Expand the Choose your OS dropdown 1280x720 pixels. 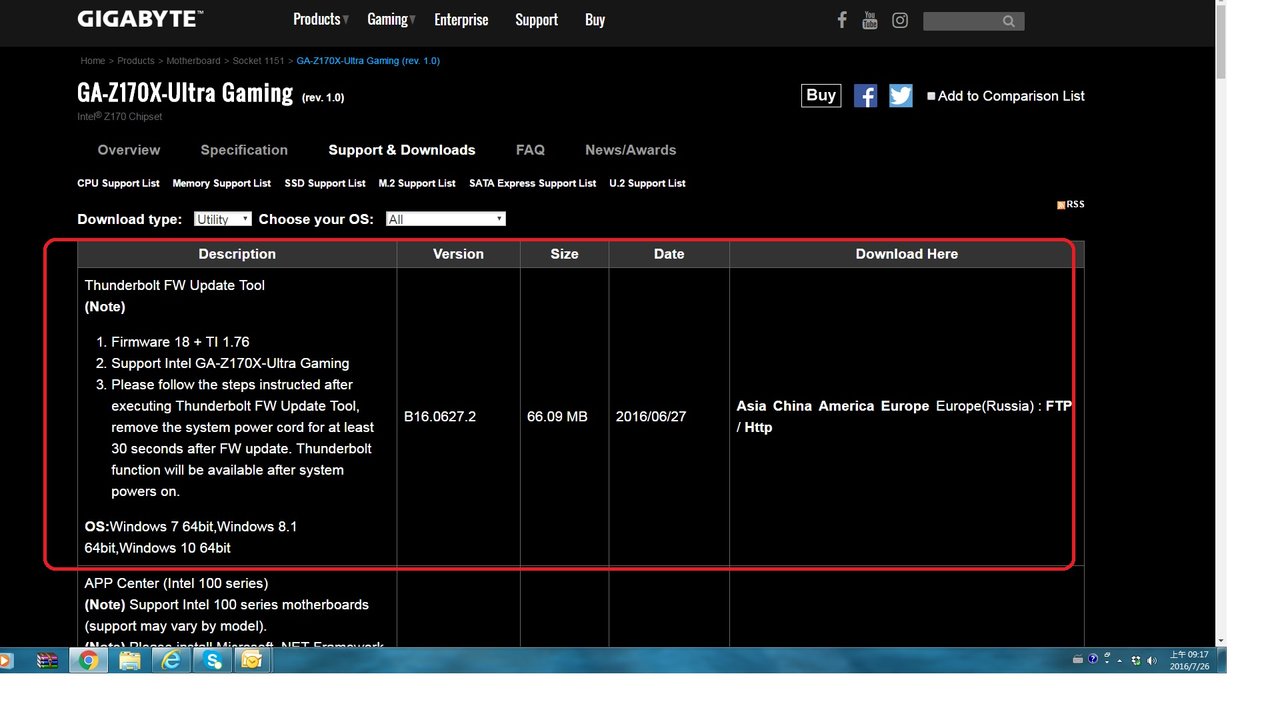[x=445, y=219]
